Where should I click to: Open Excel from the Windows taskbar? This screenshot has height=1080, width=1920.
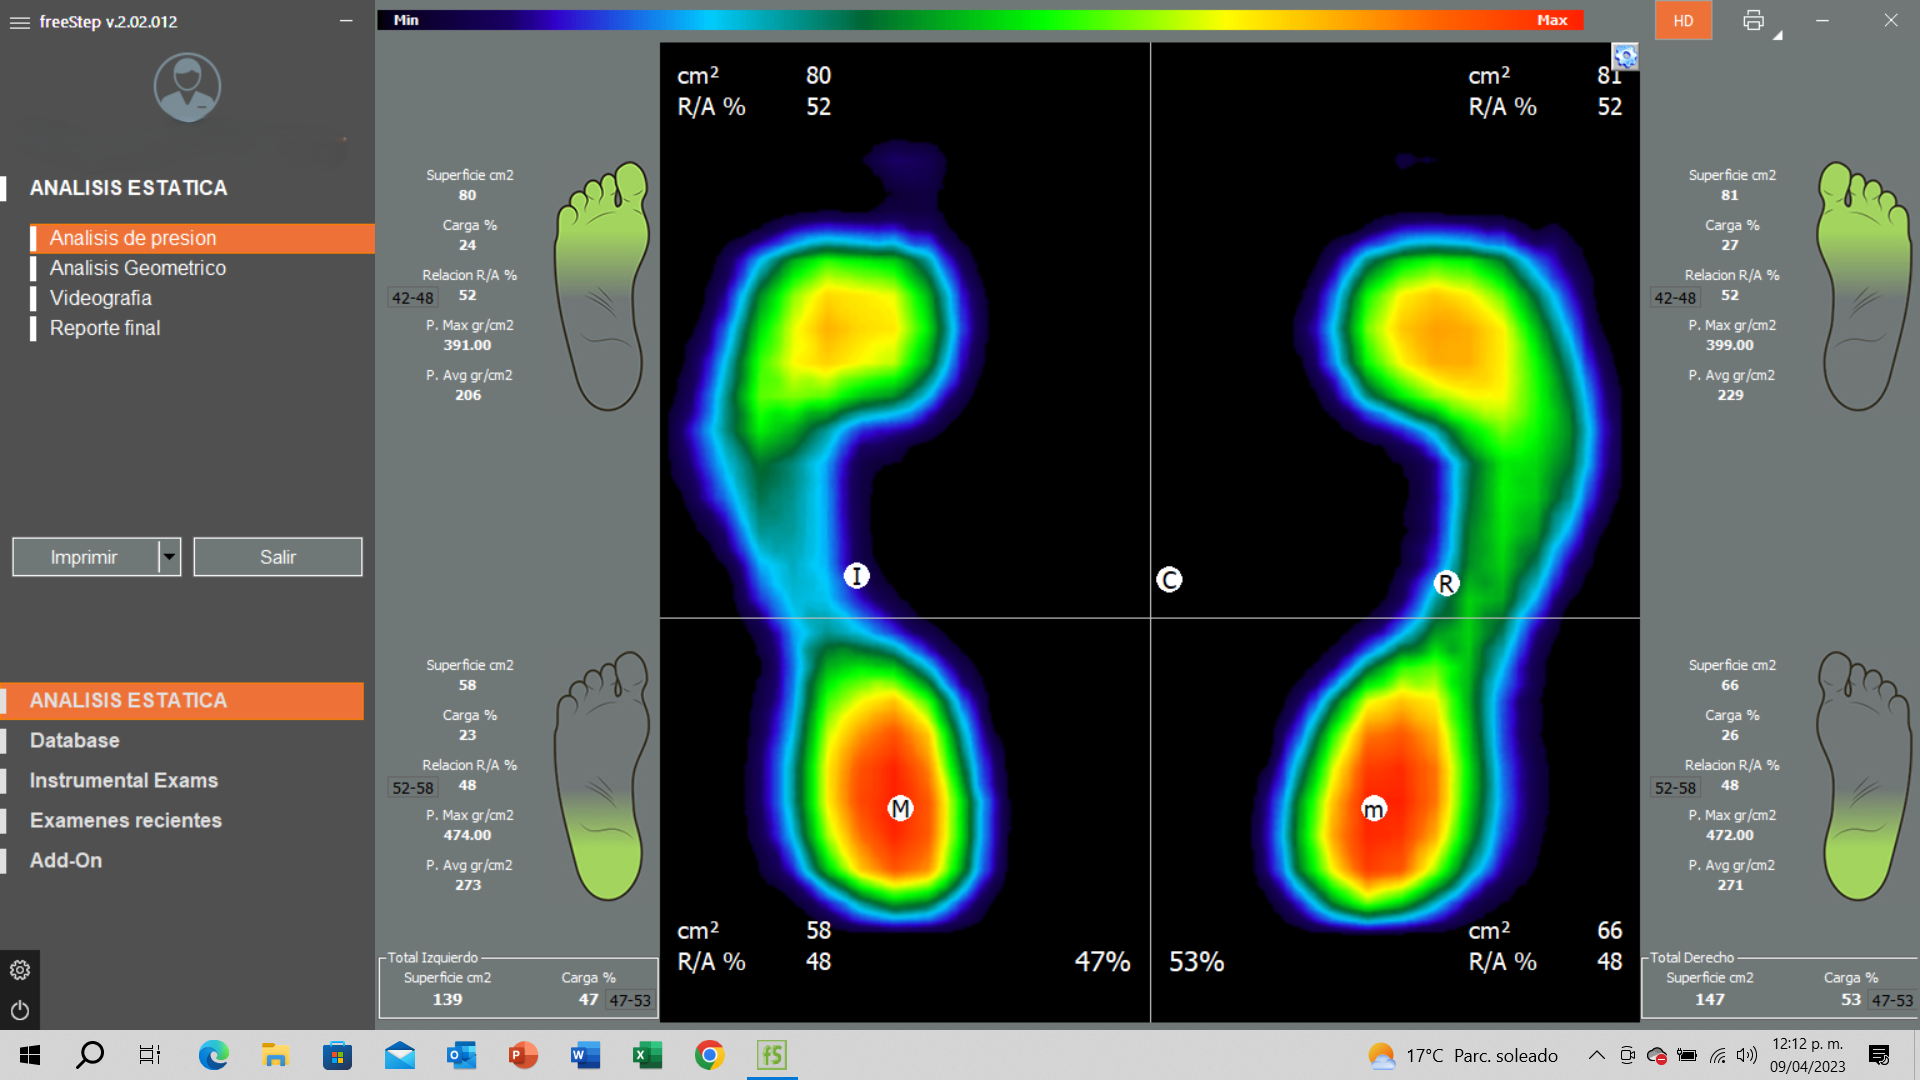click(647, 1055)
